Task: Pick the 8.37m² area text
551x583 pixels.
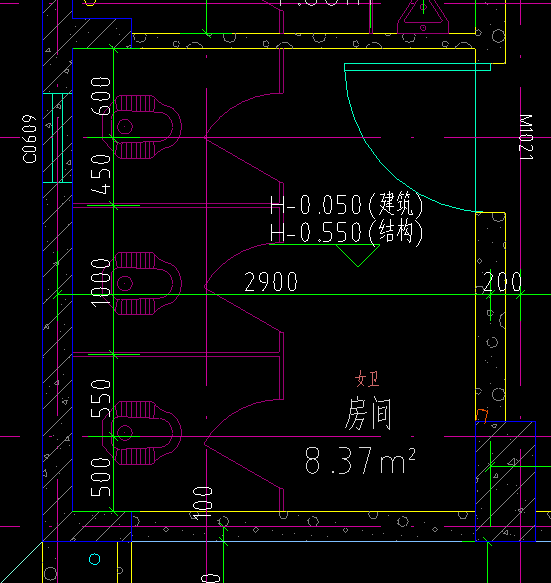Action: (360, 460)
